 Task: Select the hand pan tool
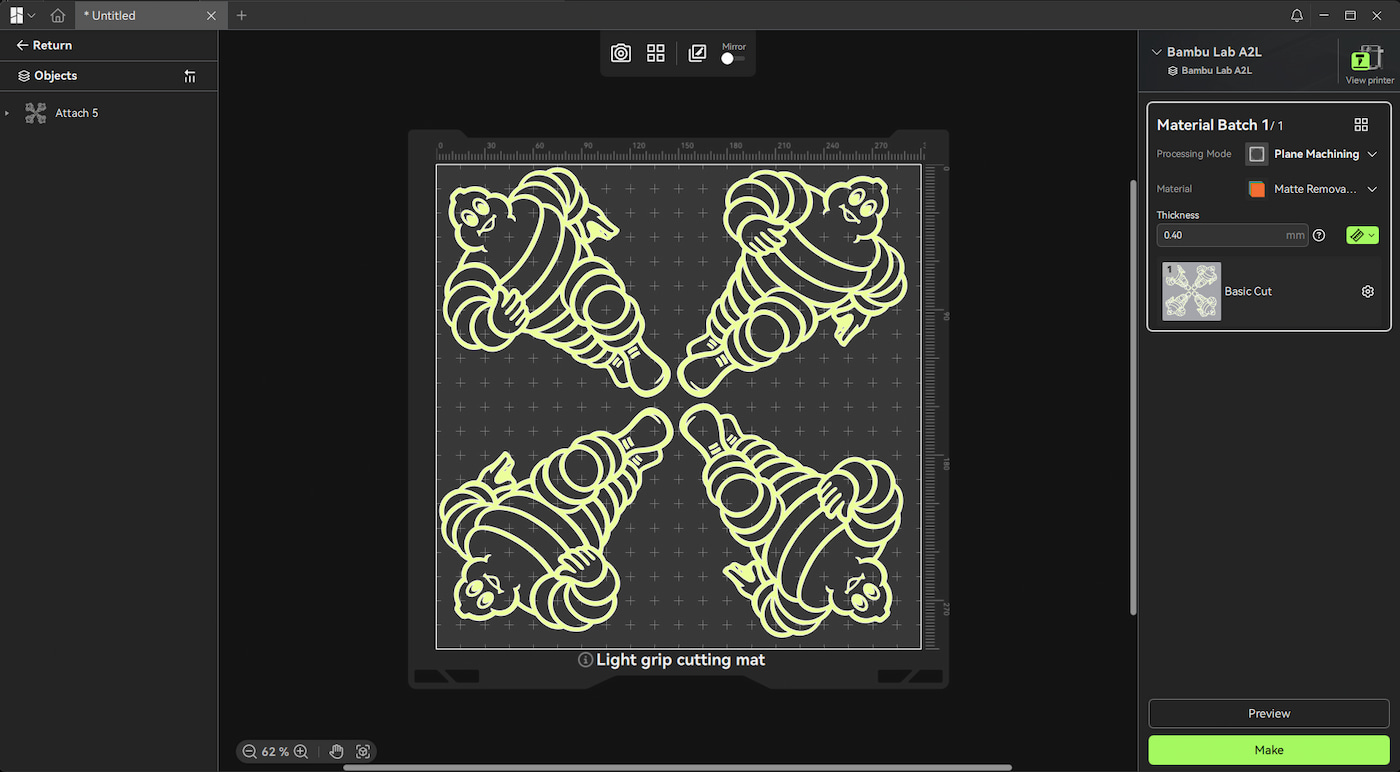click(336, 751)
